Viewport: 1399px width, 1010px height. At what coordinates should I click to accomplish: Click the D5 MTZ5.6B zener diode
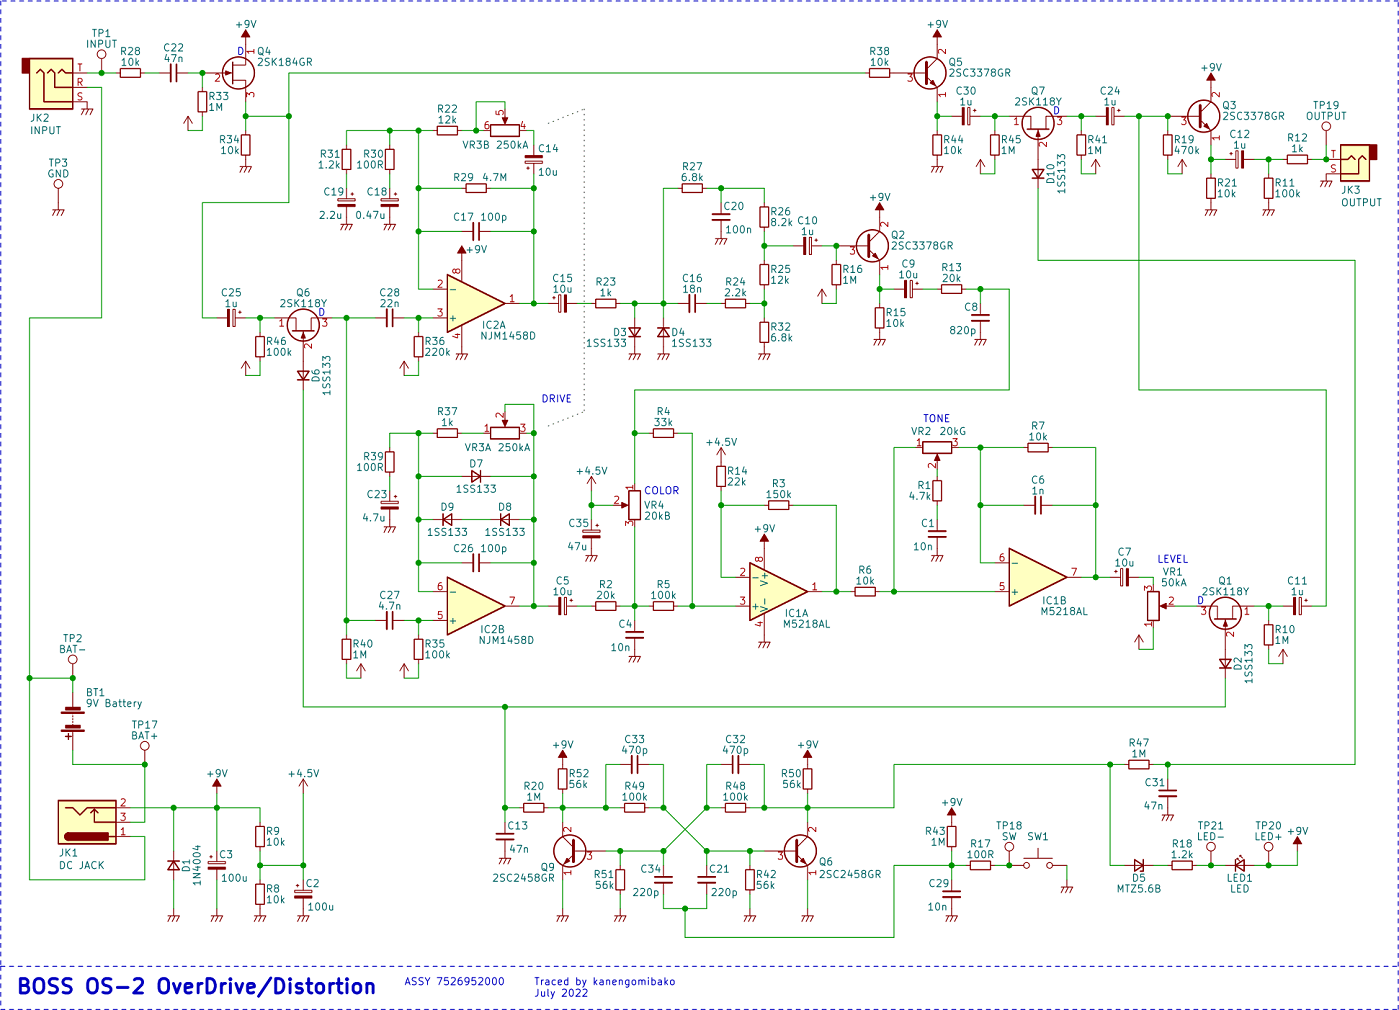1139,864
